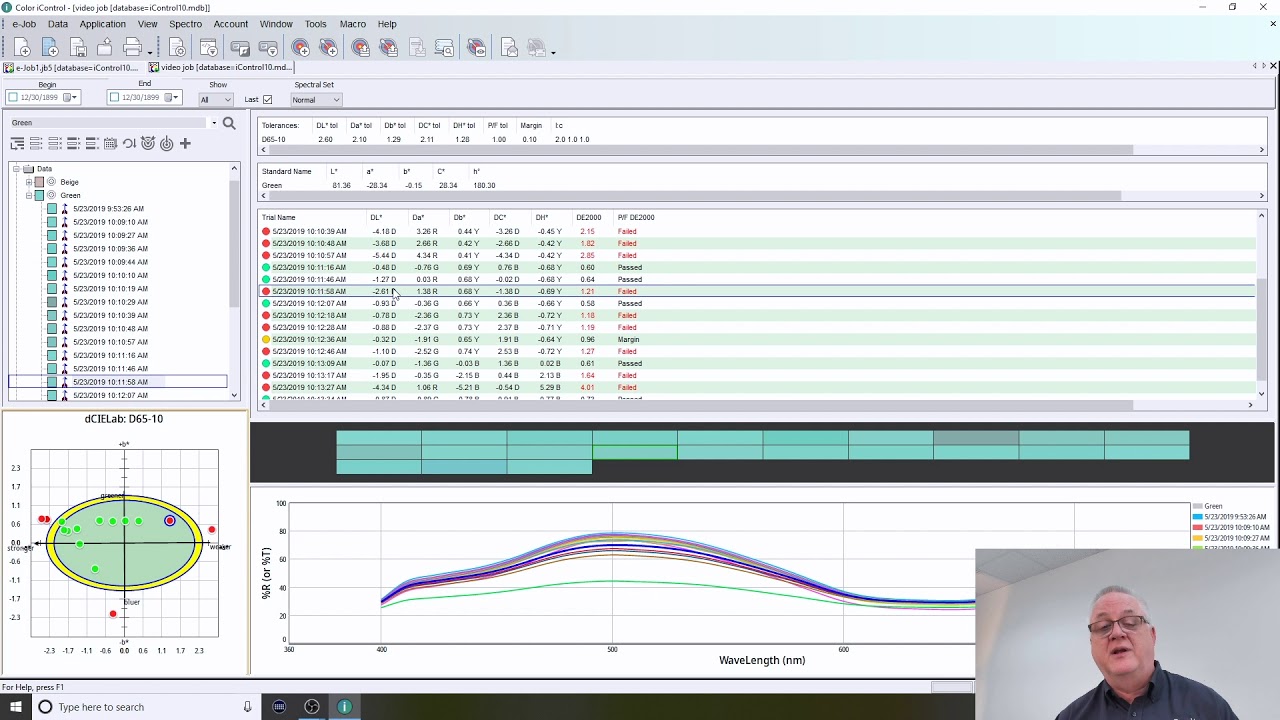This screenshot has height=720, width=1280.
Task: Click the database search toolbar icon
Action: point(444,48)
